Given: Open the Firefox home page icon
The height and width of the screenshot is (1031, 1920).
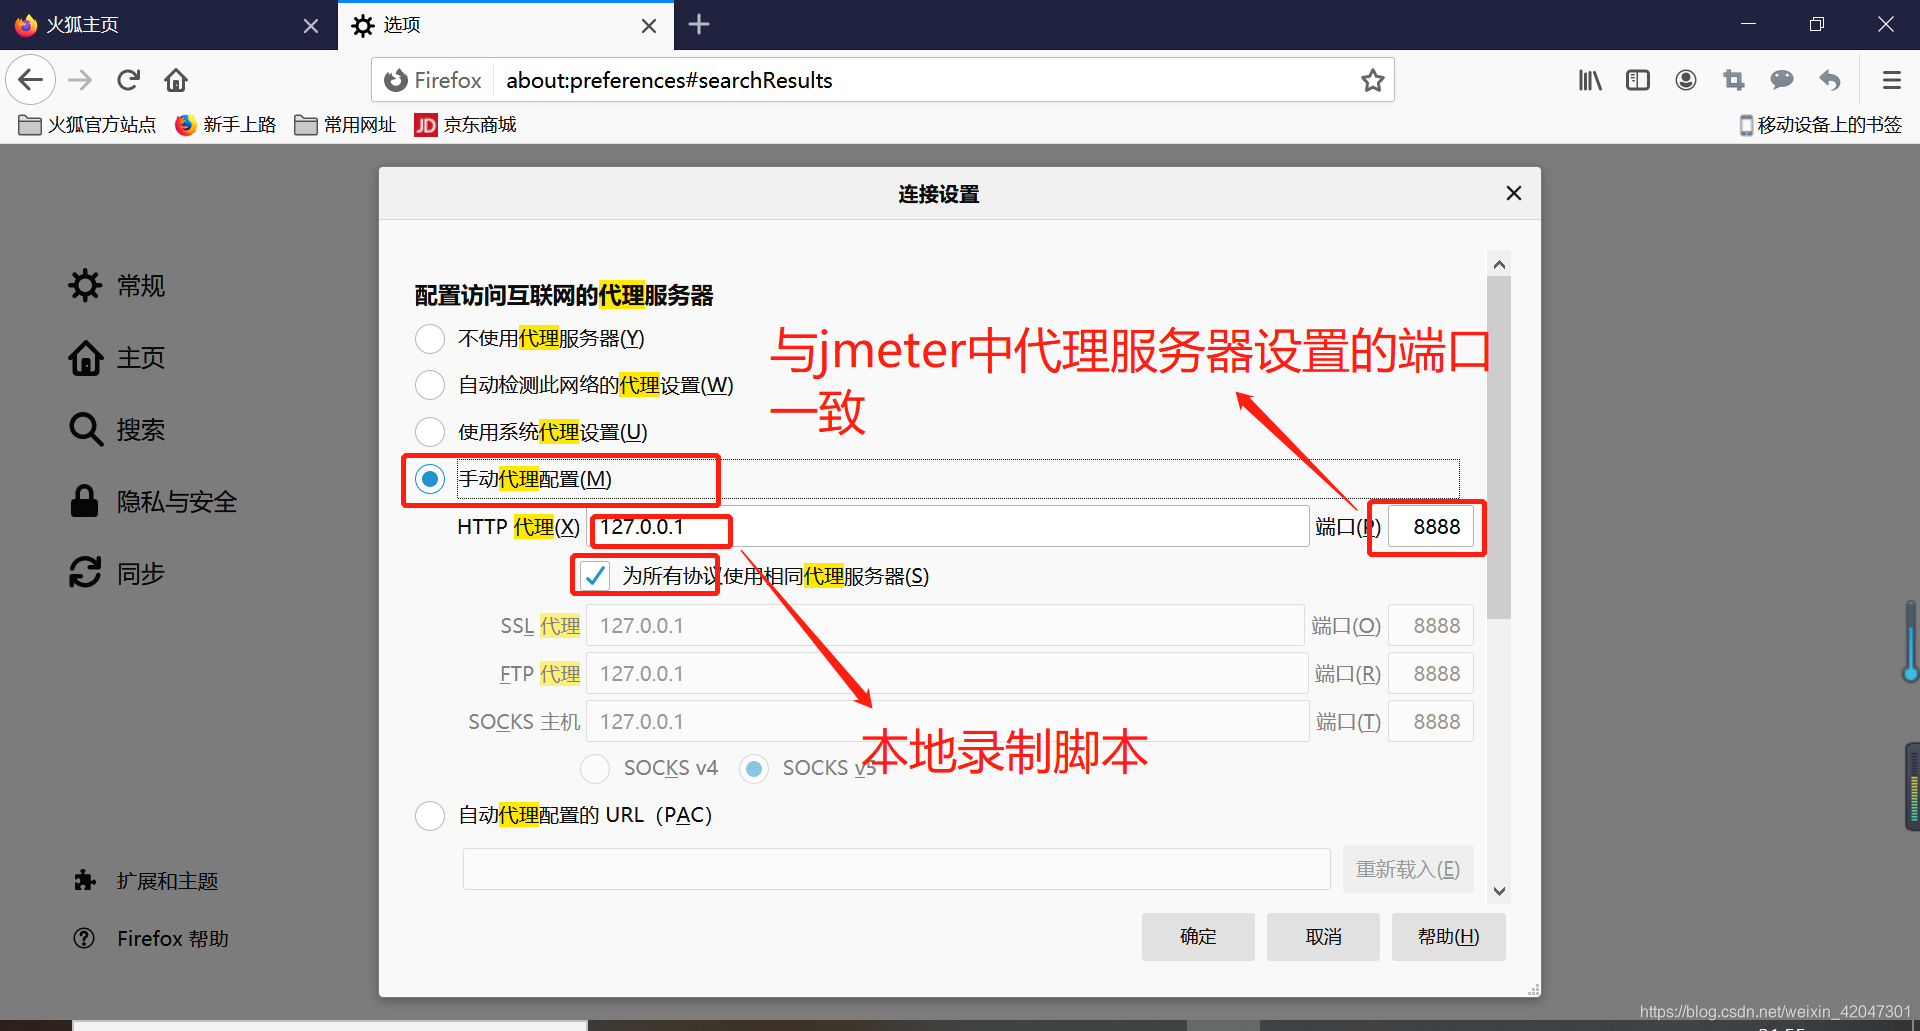Looking at the screenshot, I should [x=176, y=80].
